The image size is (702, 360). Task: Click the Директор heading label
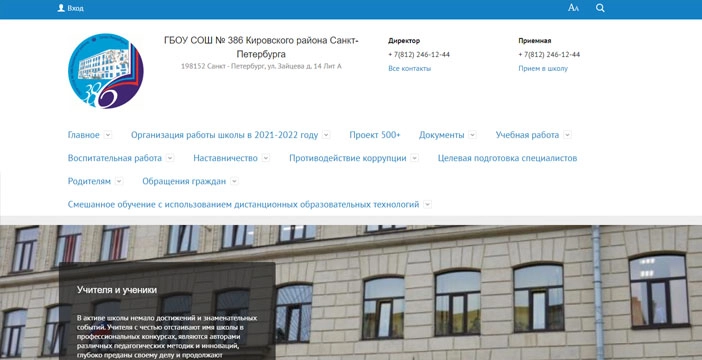pyautogui.click(x=404, y=41)
